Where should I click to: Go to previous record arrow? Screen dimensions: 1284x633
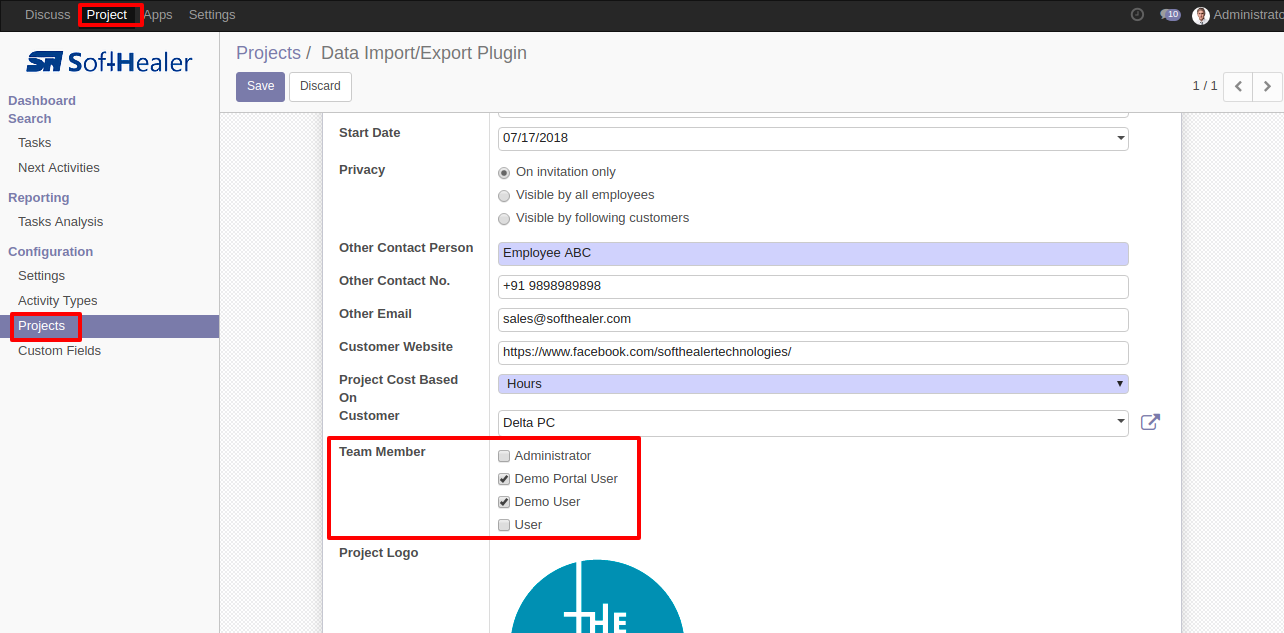1238,87
